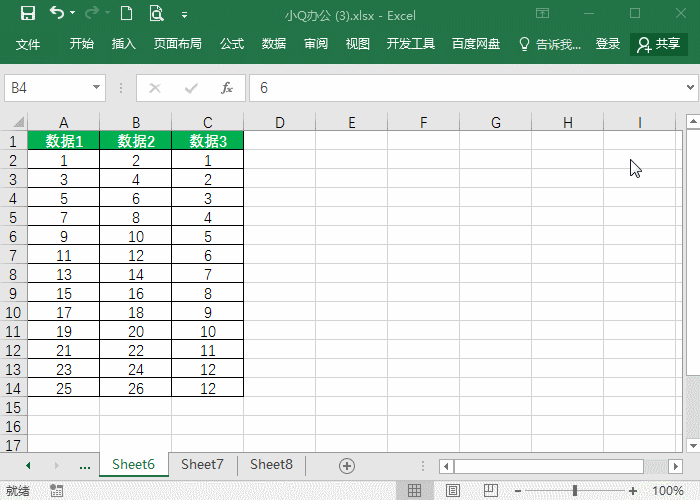Viewport: 700px width, 500px height.
Task: Click the Ribbon Display Options icon
Action: tap(542, 13)
